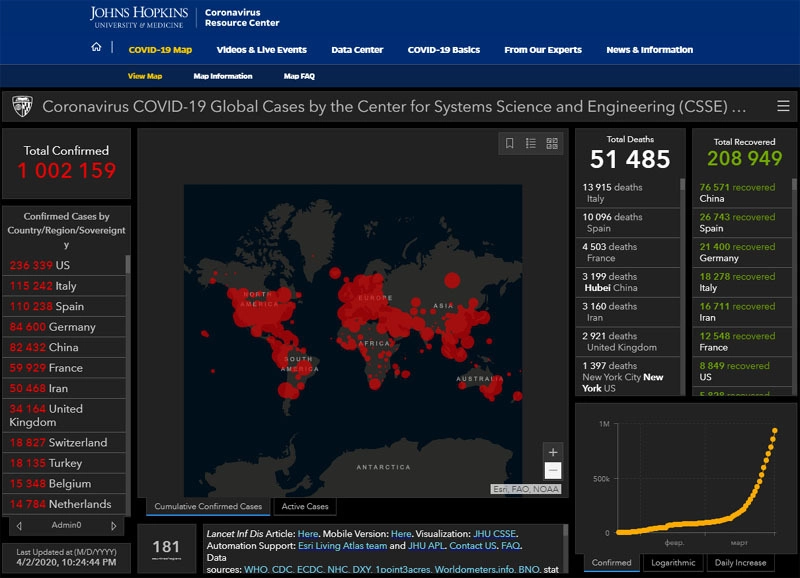The height and width of the screenshot is (578, 800).
Task: Click the home icon in navigation bar
Action: click(96, 48)
